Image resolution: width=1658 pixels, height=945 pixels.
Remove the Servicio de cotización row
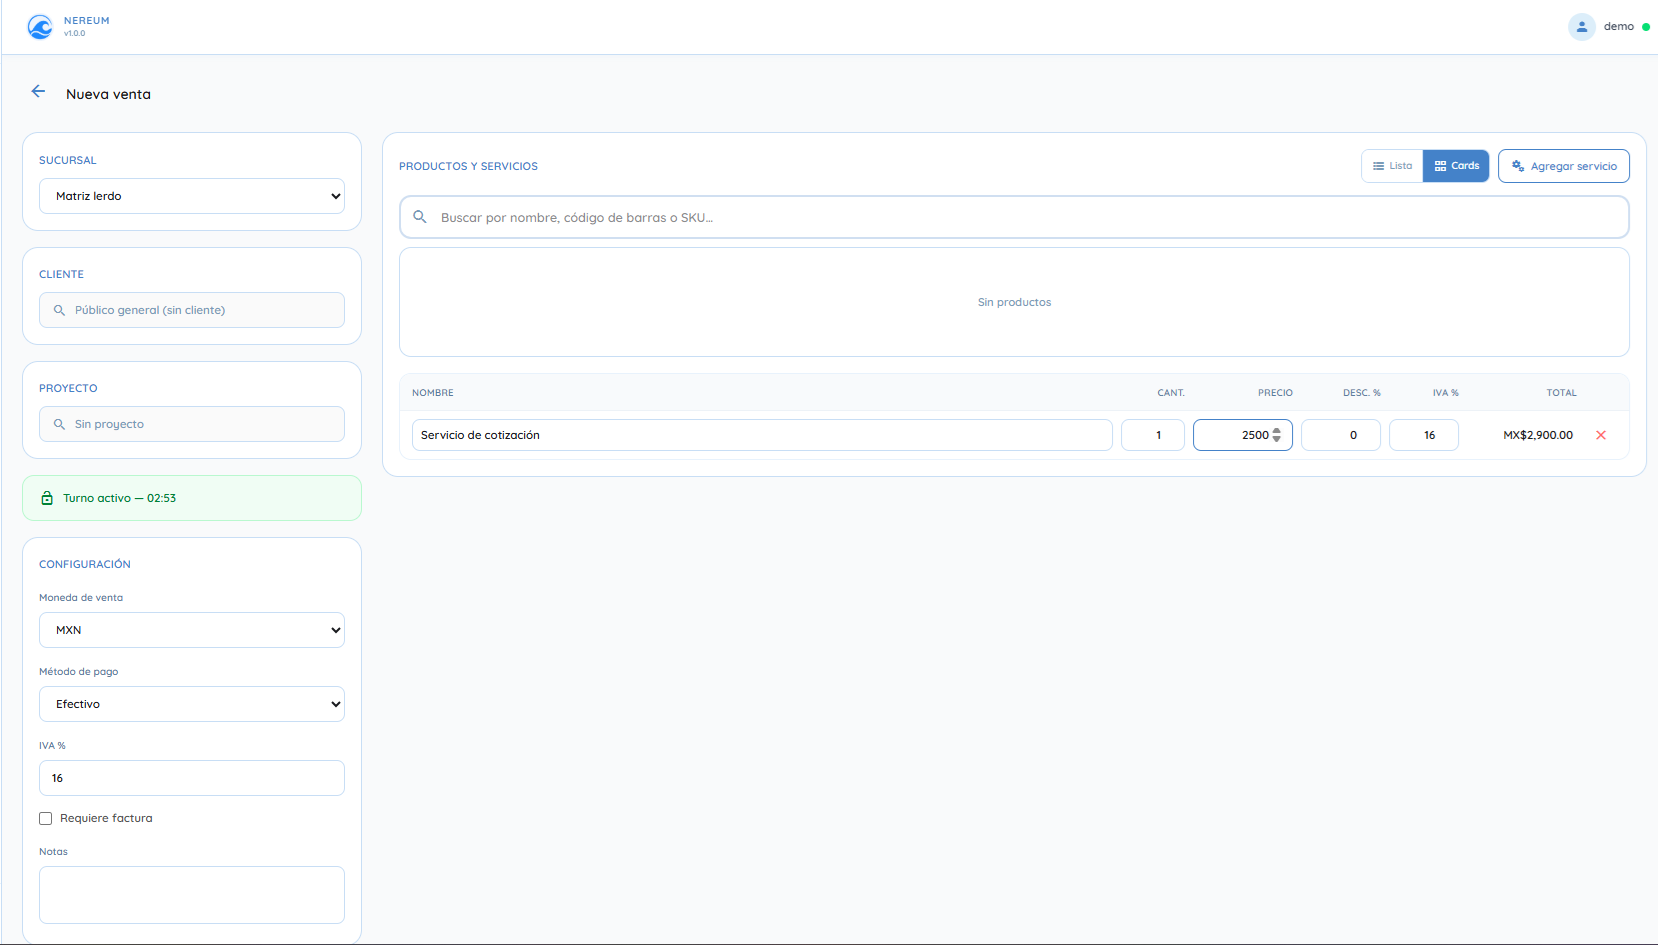[1601, 435]
